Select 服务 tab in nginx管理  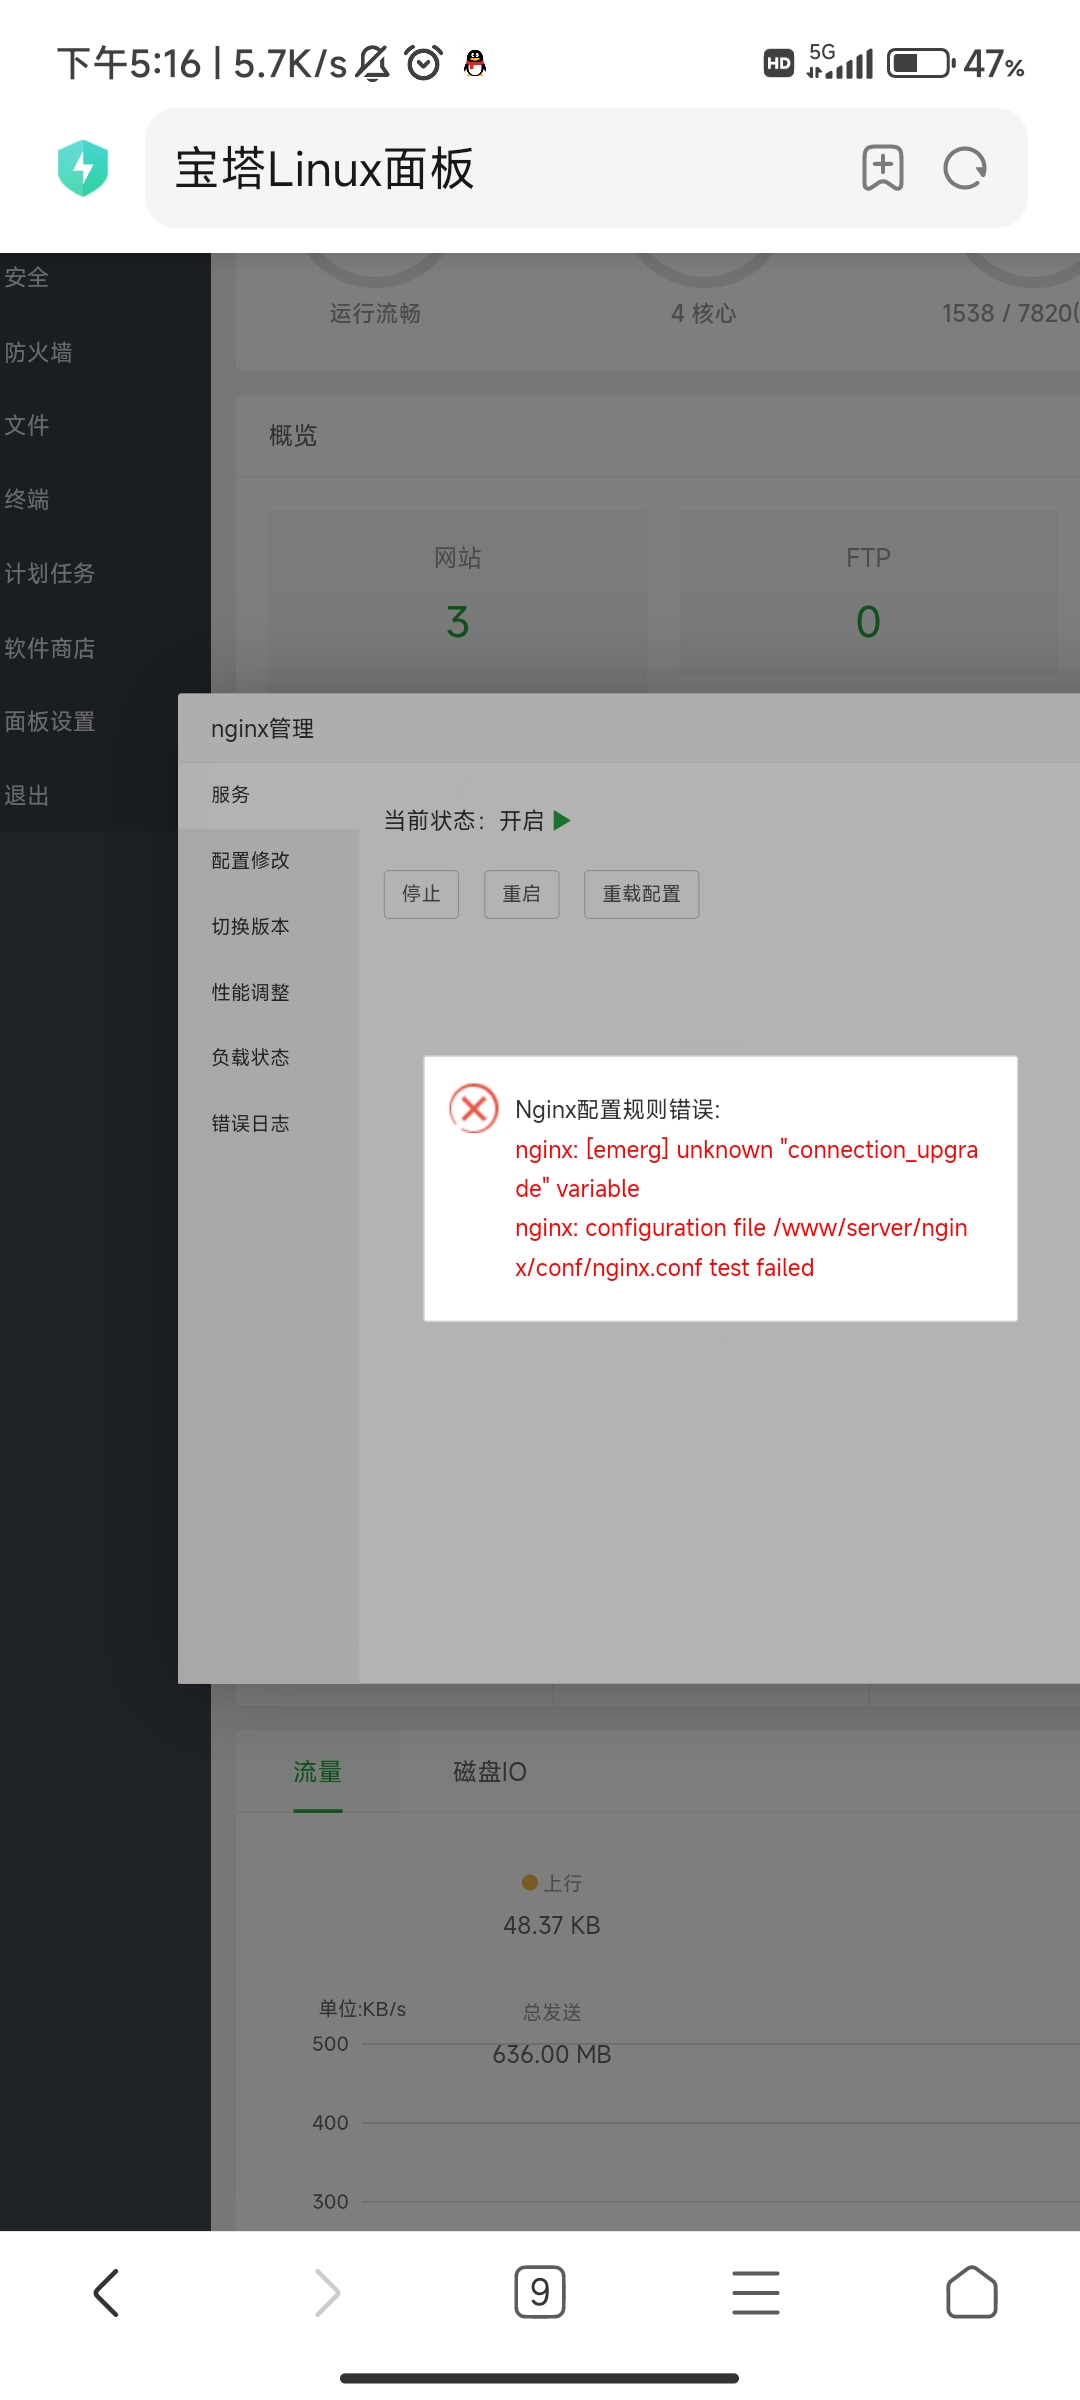pos(268,795)
